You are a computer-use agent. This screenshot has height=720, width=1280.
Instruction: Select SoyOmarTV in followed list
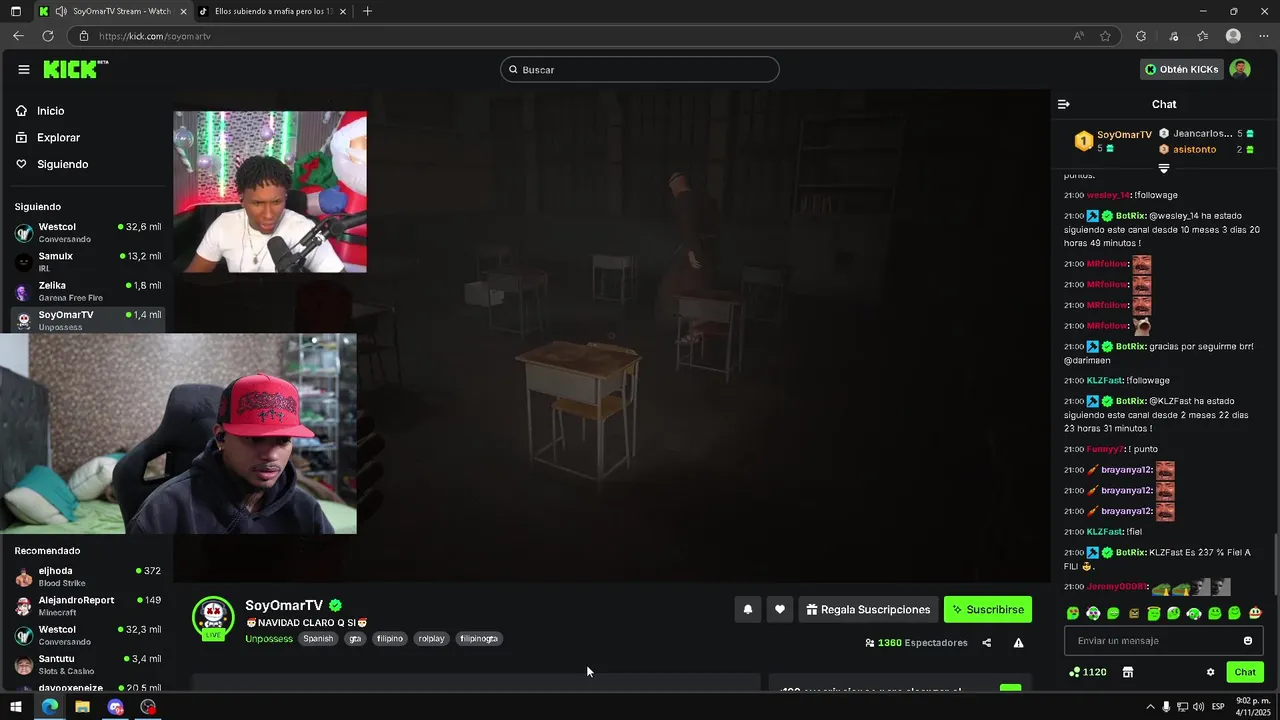(x=88, y=320)
